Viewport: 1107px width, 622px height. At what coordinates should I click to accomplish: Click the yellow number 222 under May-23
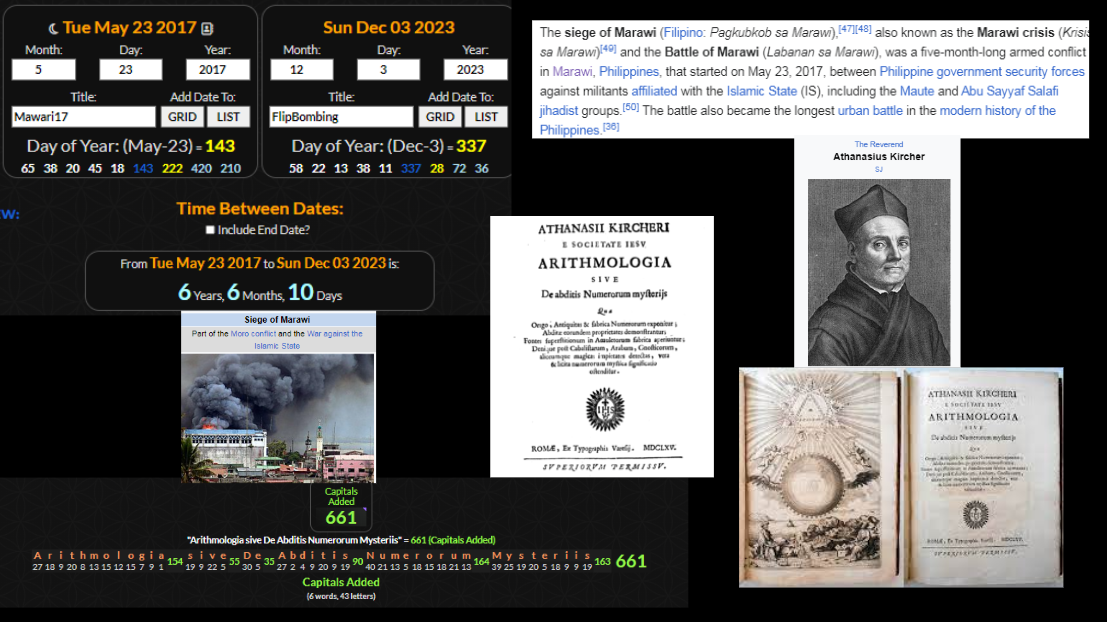coord(172,169)
